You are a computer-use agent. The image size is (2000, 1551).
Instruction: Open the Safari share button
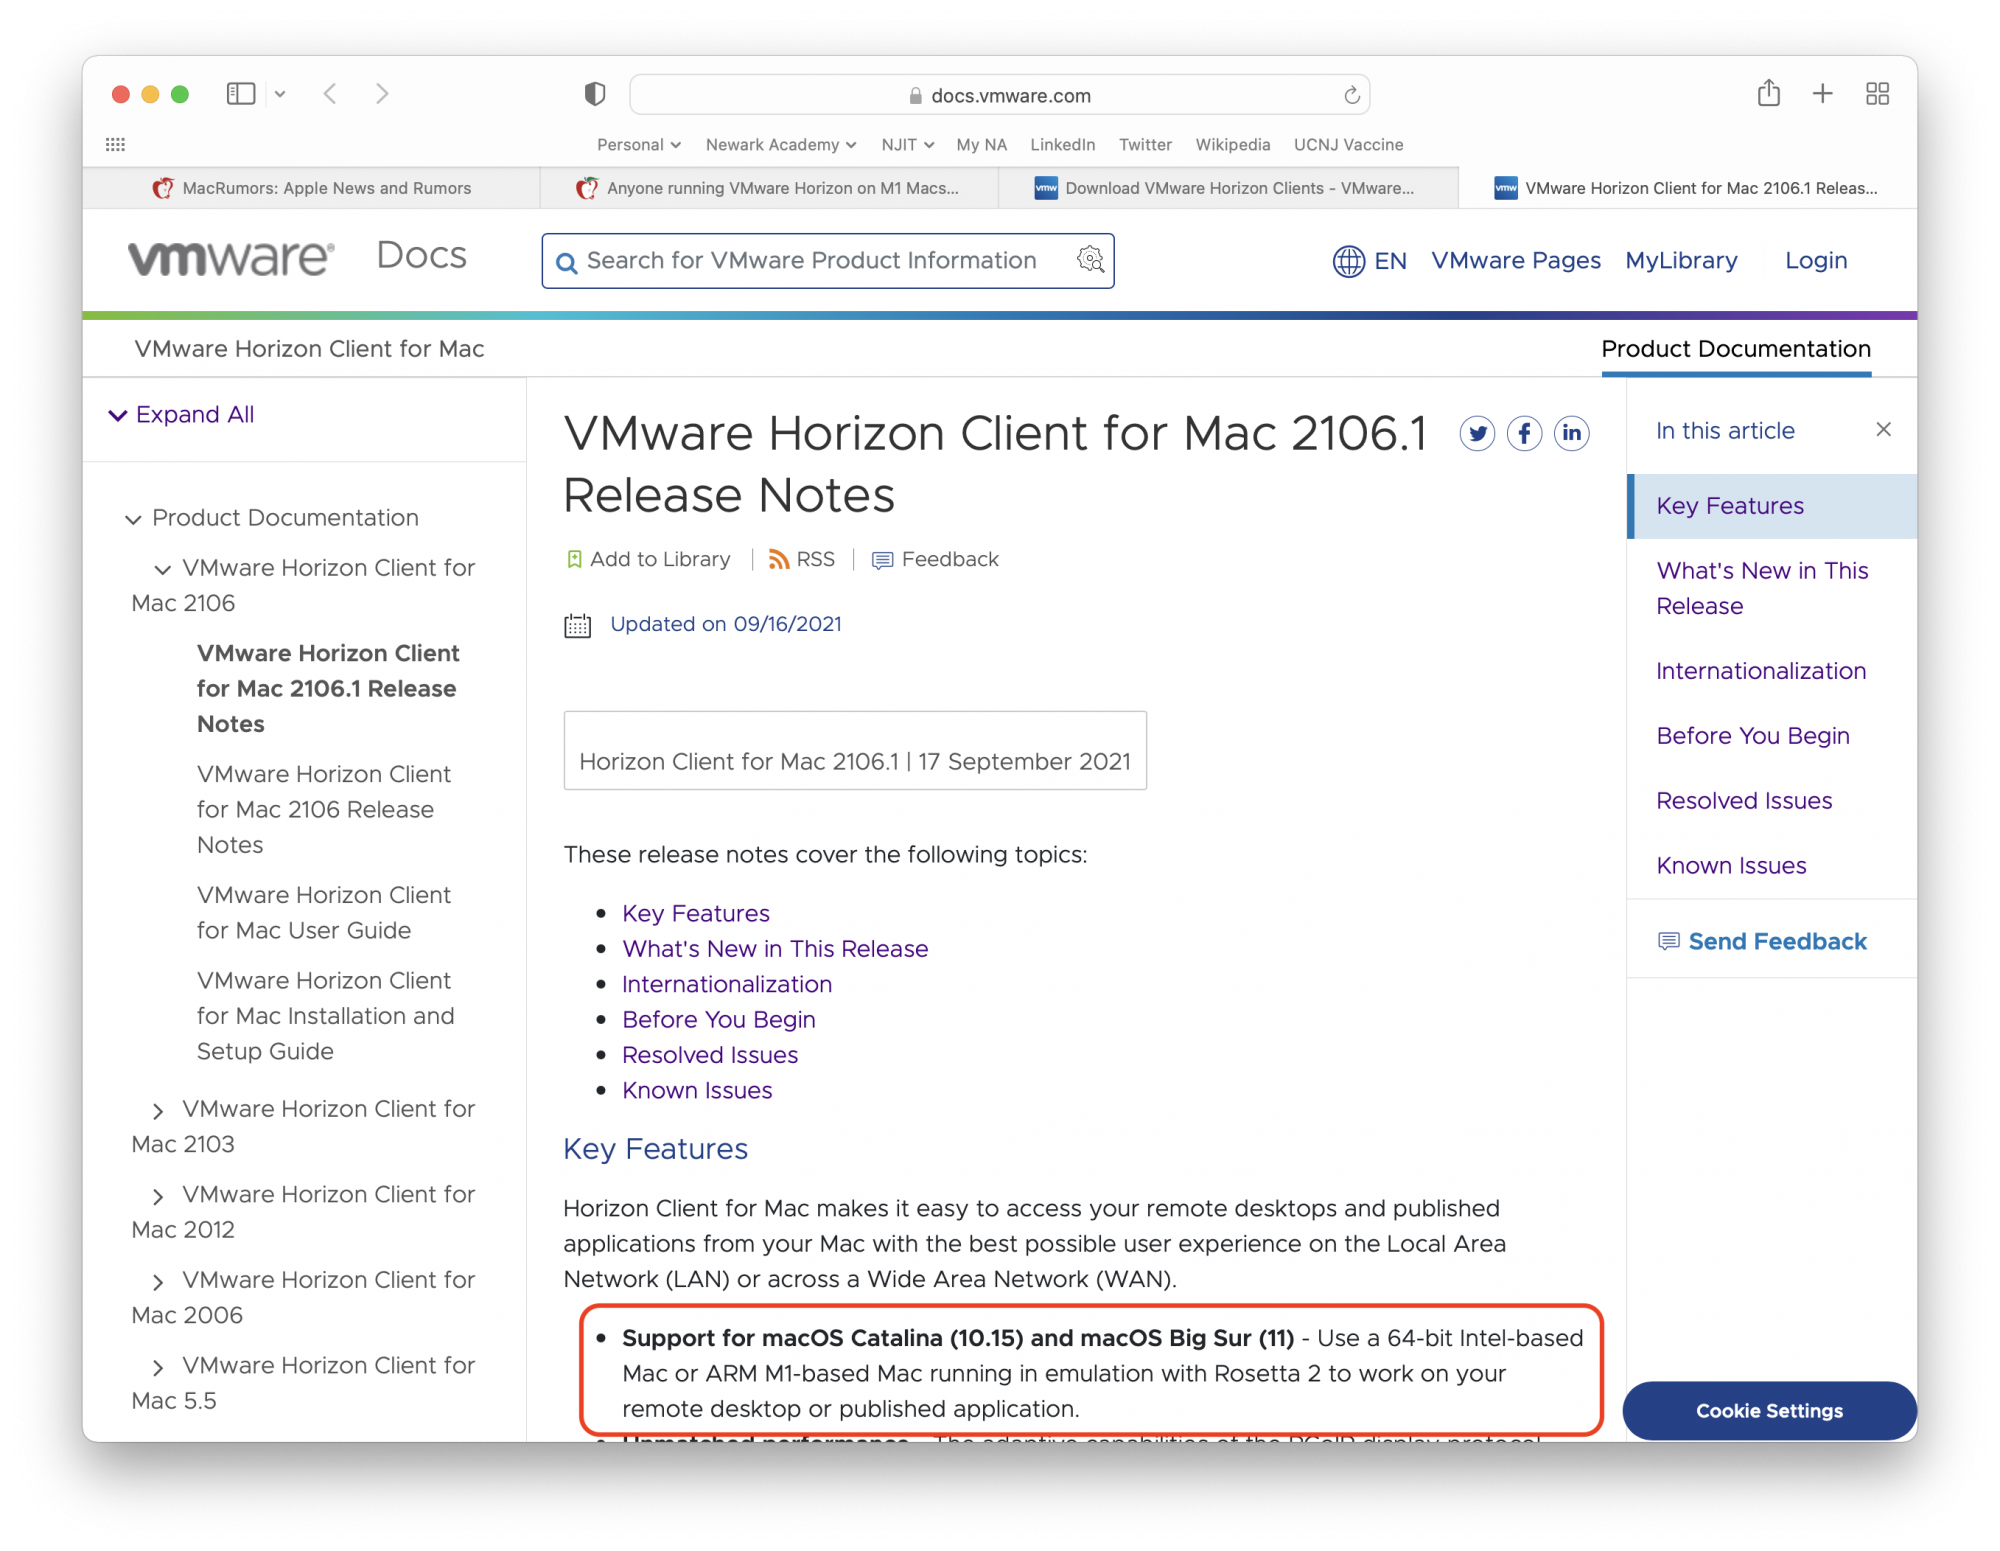tap(1769, 93)
